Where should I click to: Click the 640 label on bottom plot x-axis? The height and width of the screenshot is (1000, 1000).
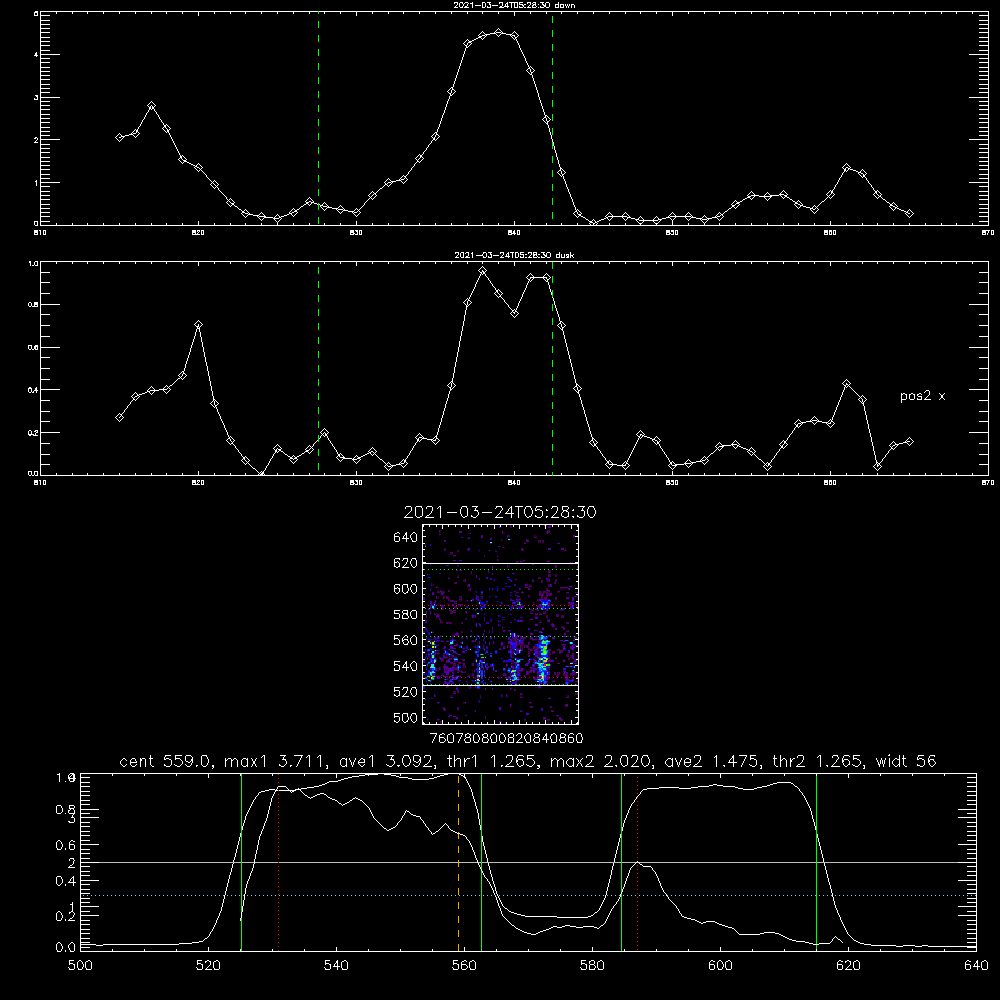pos(976,966)
